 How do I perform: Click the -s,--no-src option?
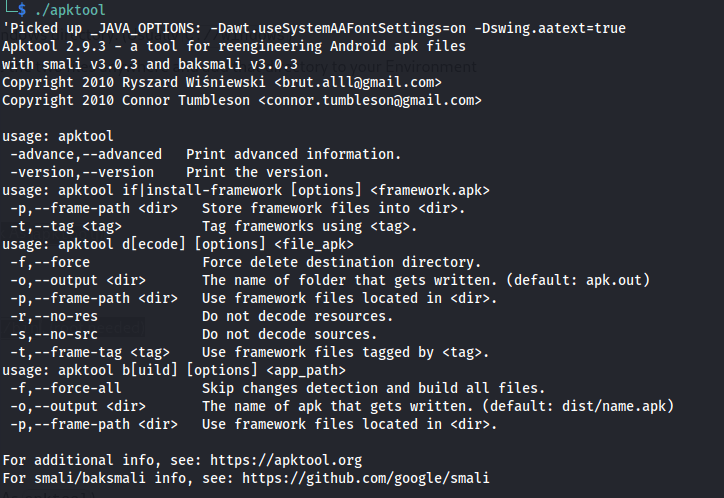pos(58,334)
